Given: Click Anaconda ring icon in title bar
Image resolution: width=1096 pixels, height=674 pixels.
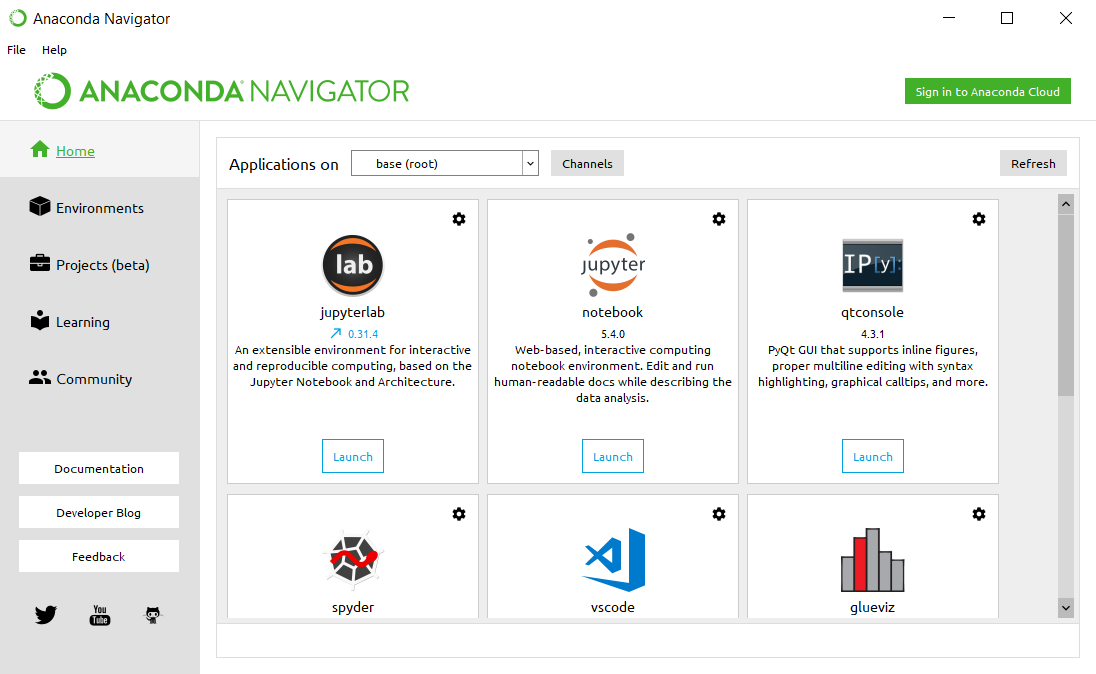Looking at the screenshot, I should click(x=17, y=18).
